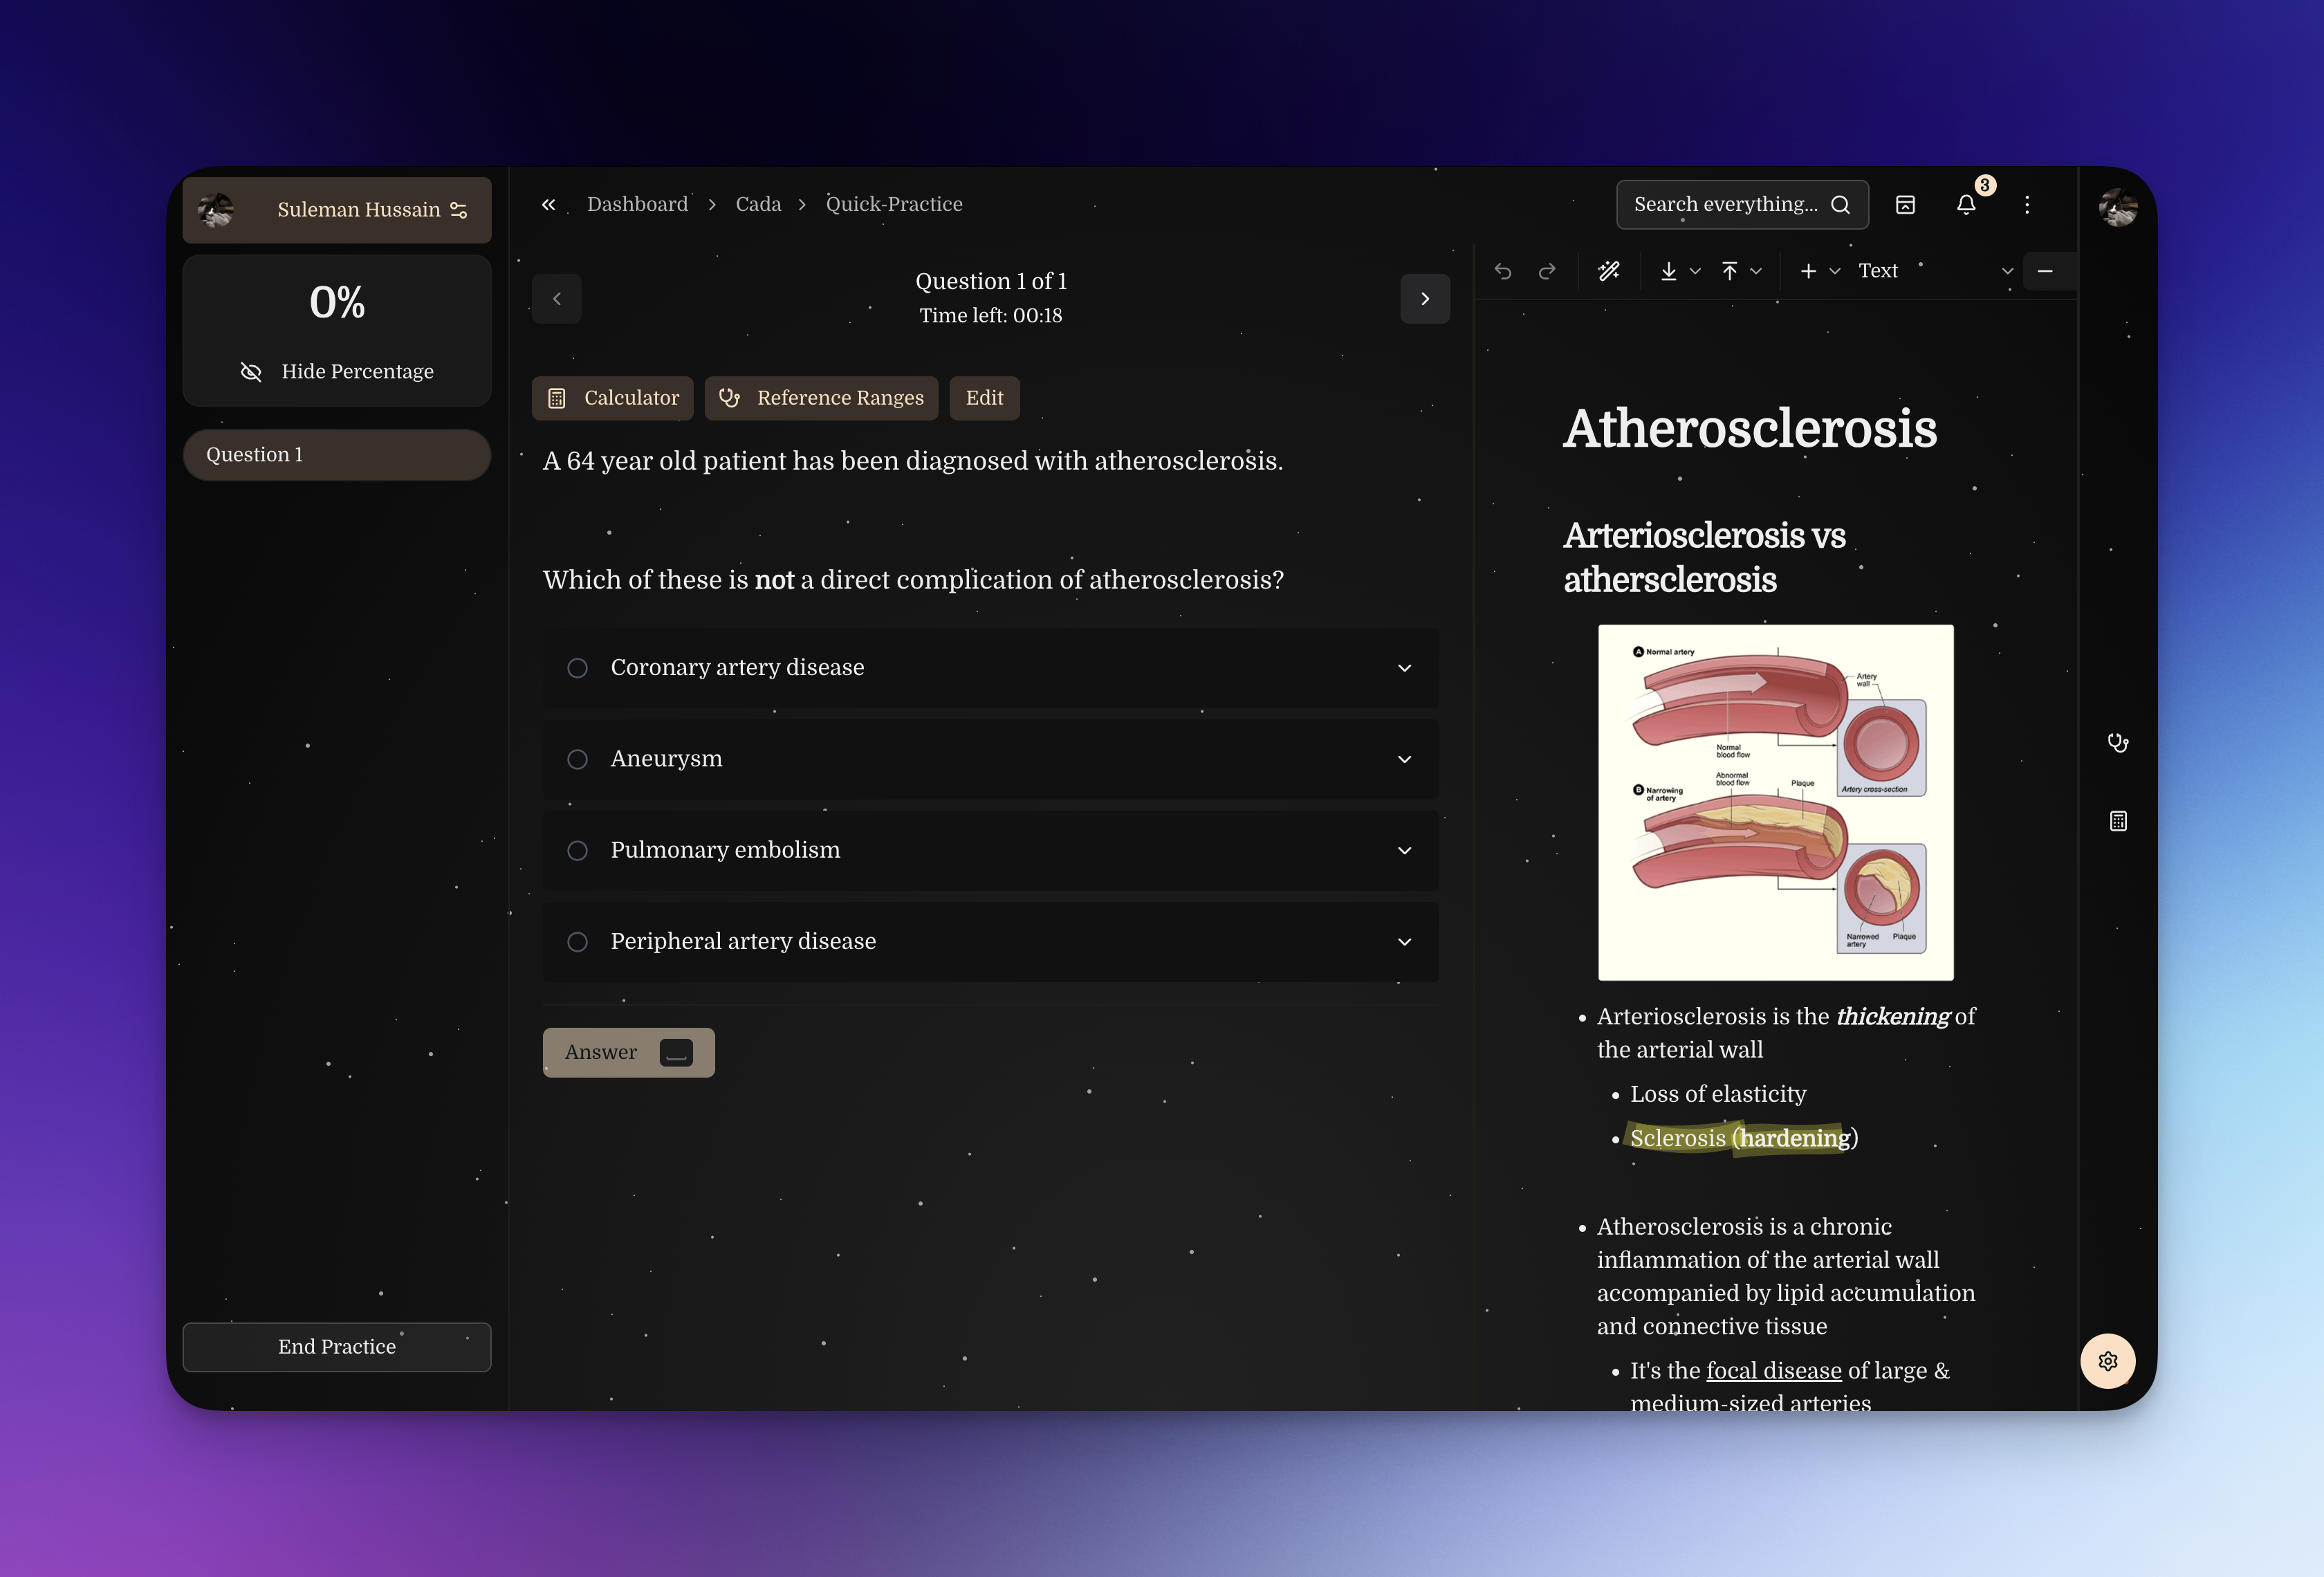Select the stethoscope icon on right sidebar
The width and height of the screenshot is (2324, 1577).
[x=2118, y=742]
